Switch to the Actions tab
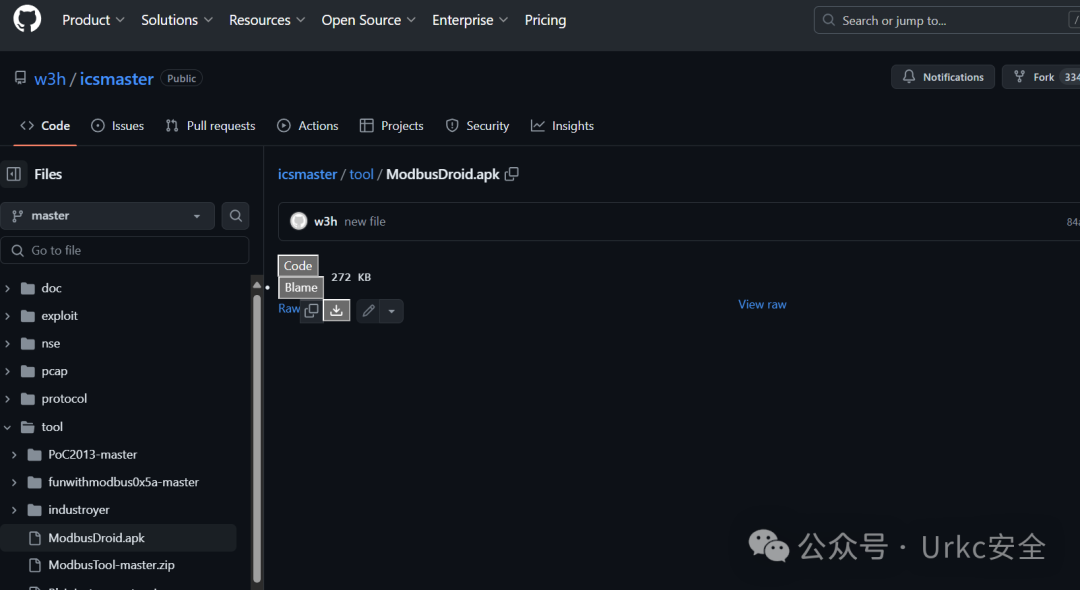The width and height of the screenshot is (1080, 590). (308, 125)
